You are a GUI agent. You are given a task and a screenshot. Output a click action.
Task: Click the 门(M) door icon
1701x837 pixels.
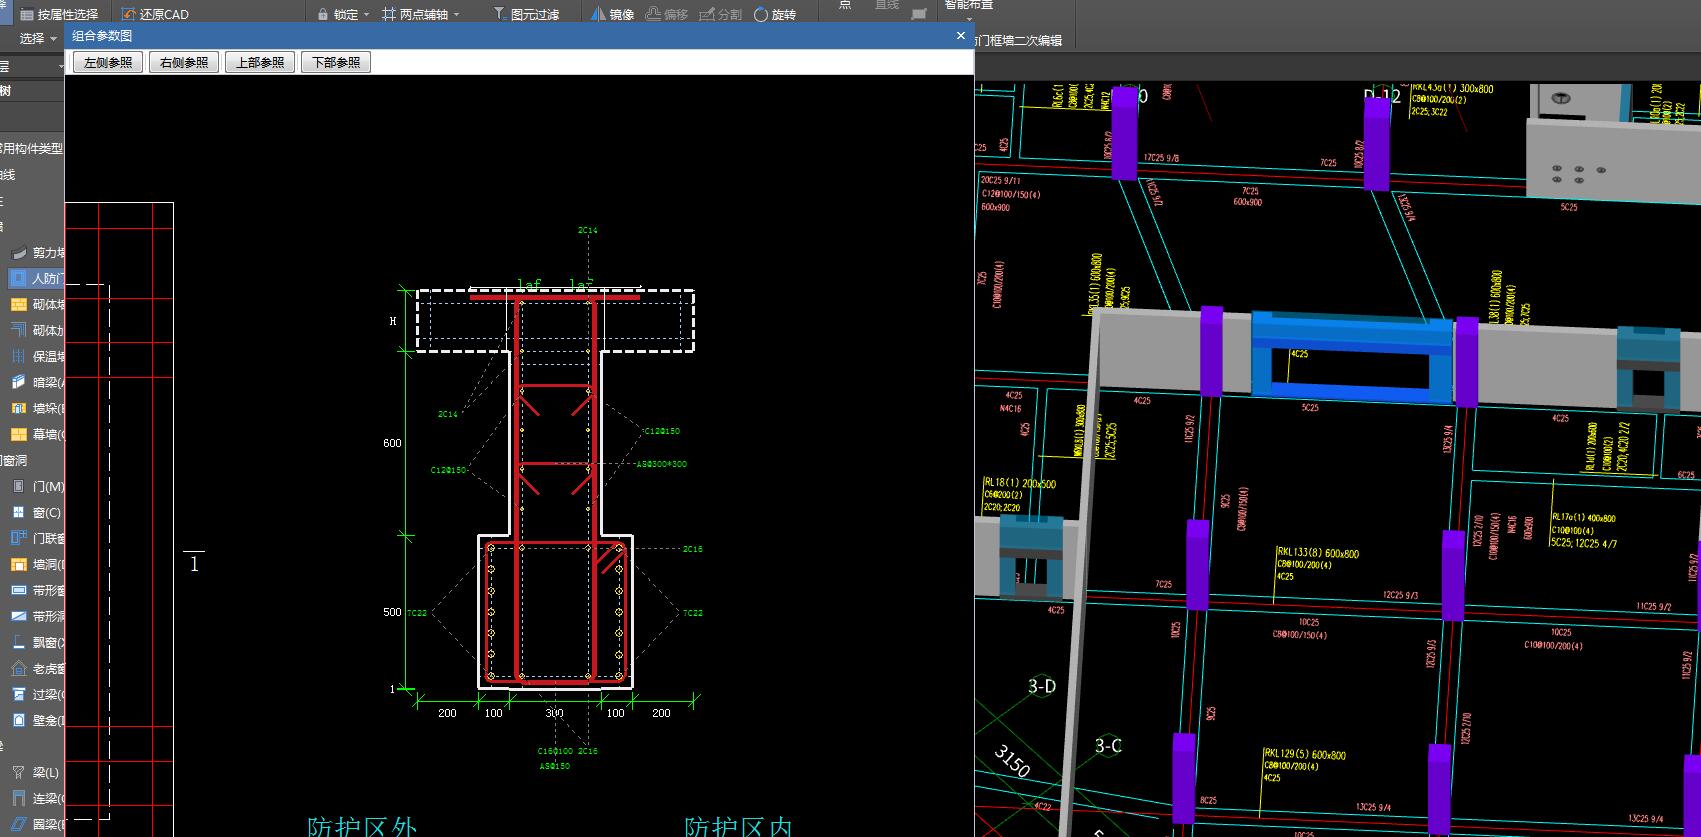click(x=18, y=487)
